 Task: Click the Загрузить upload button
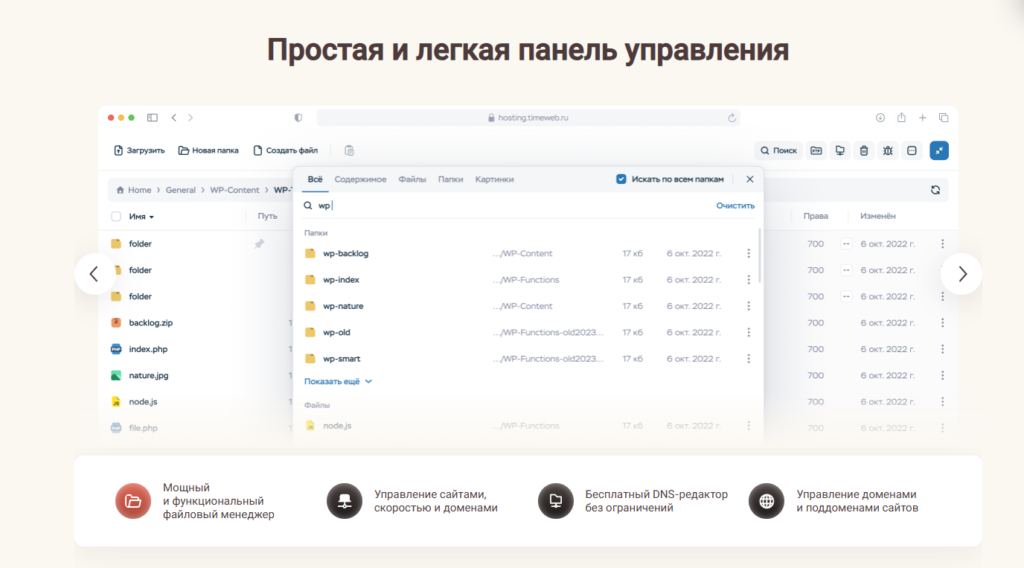[x=139, y=150]
